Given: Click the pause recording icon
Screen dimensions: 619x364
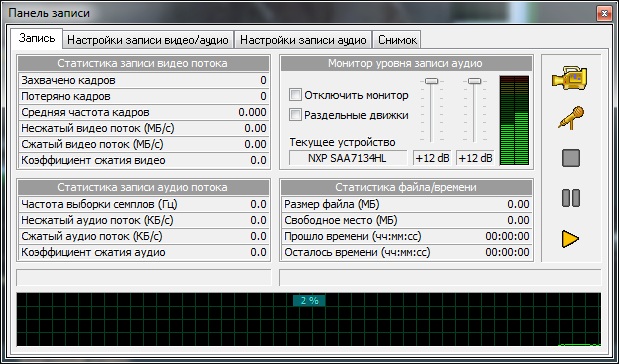Looking at the screenshot, I should click(x=571, y=198).
